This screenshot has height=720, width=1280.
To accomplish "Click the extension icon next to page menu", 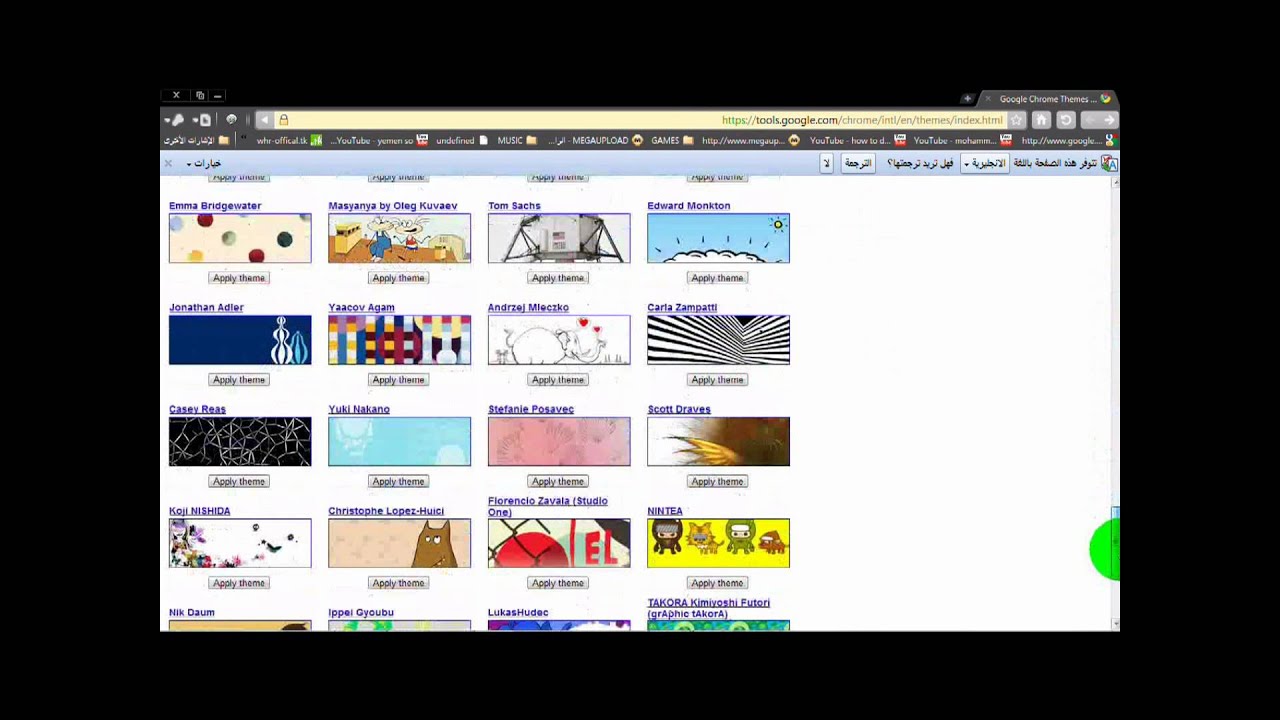I will coord(231,120).
